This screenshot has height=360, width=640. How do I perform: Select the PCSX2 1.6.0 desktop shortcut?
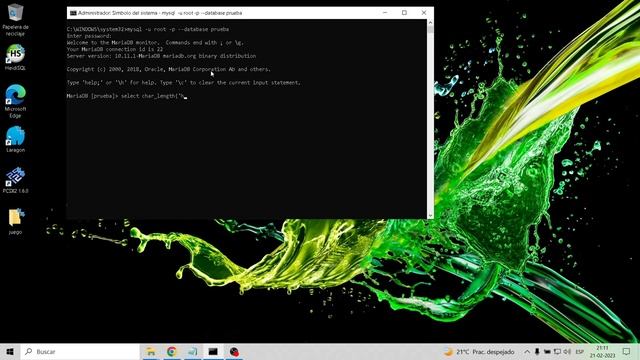click(15, 180)
